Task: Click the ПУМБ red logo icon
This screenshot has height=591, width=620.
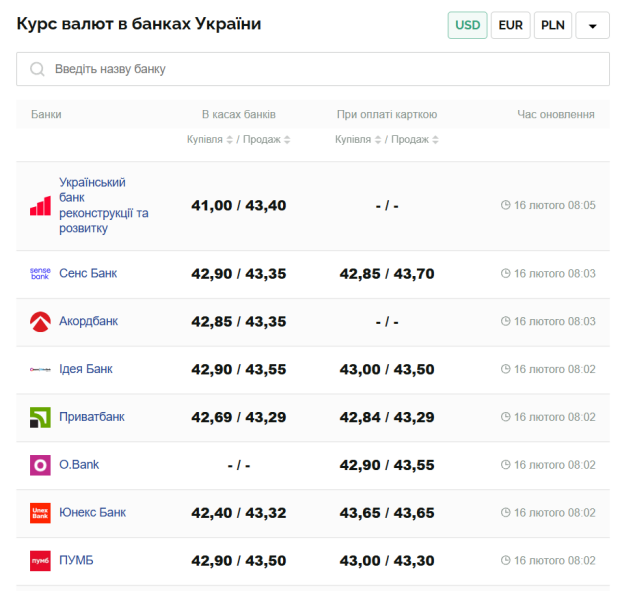Action: 40,561
